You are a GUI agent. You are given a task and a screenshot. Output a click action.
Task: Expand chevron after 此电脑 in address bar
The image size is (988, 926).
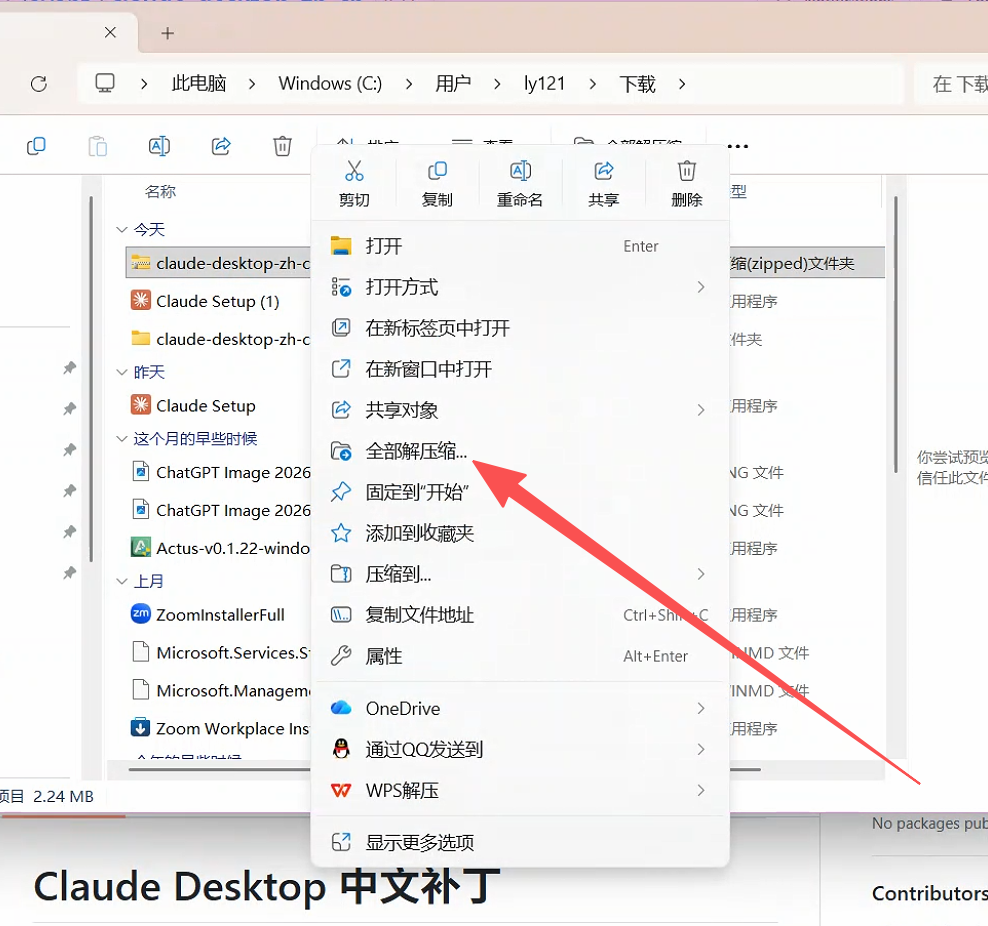(252, 84)
